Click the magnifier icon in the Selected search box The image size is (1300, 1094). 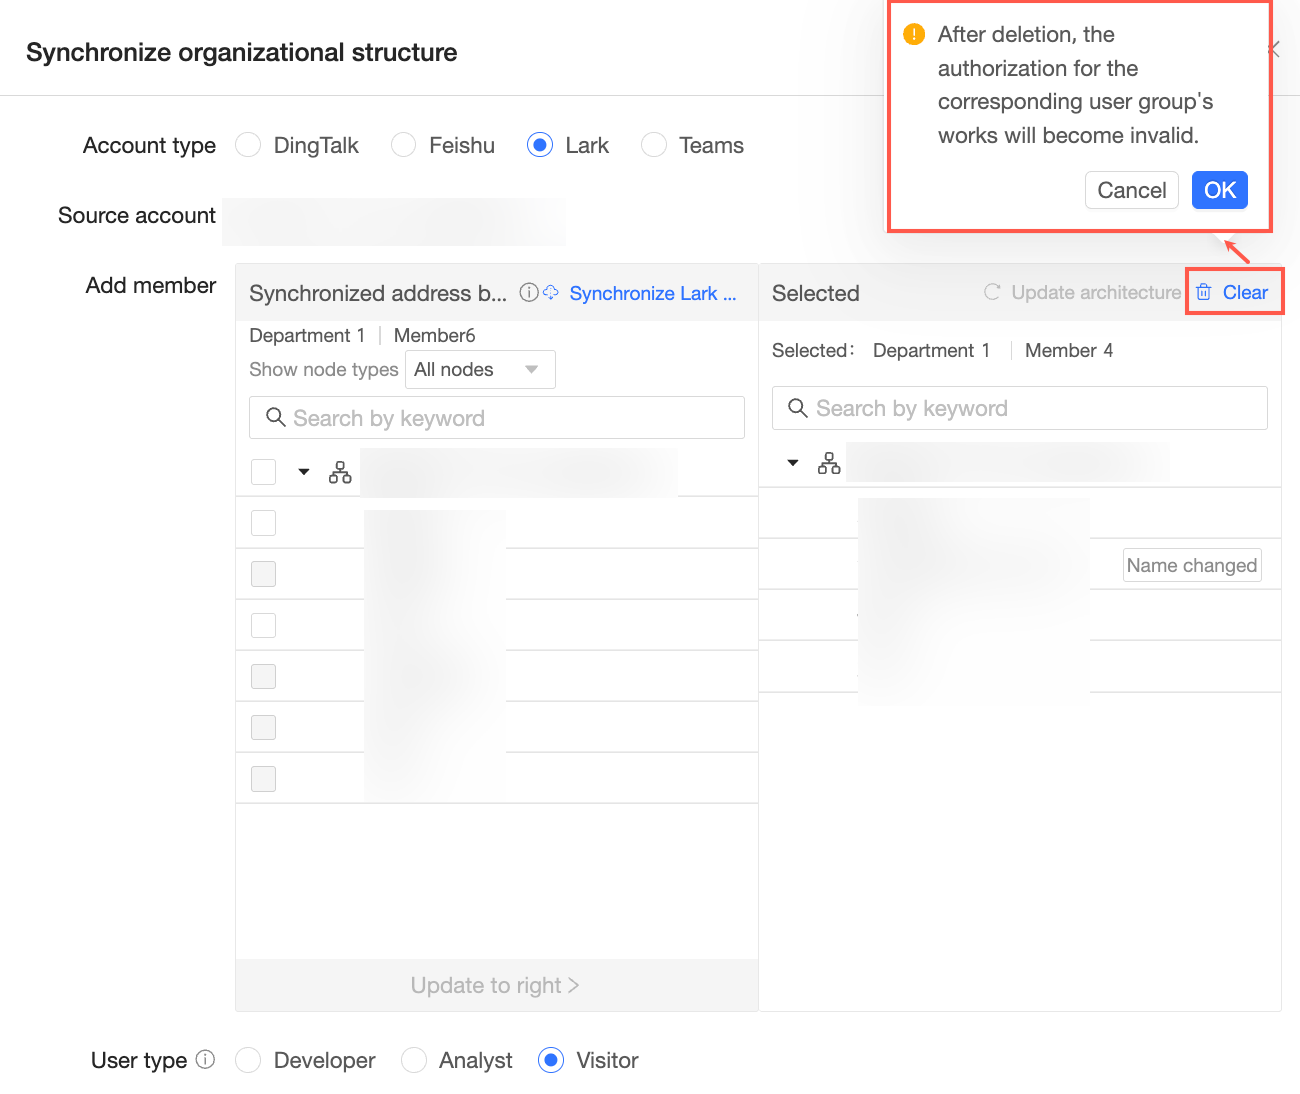(798, 408)
